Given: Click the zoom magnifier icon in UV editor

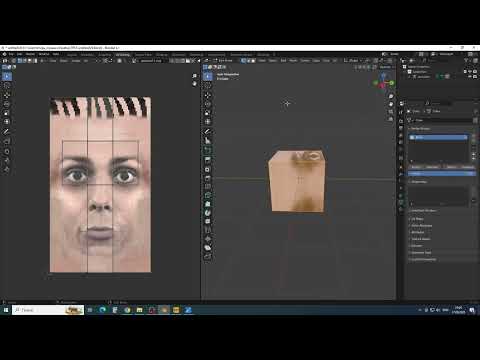Looking at the screenshot, I should [195, 76].
